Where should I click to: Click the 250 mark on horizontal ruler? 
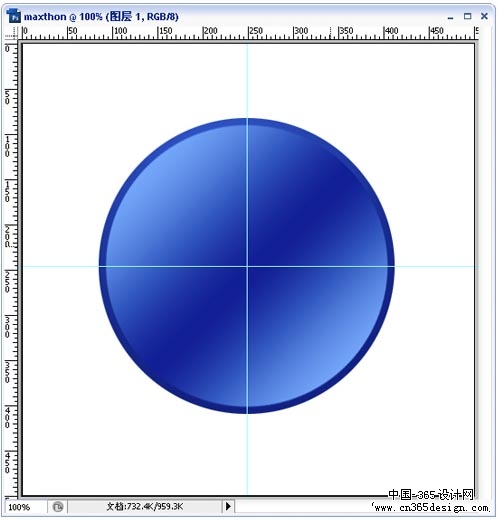tap(256, 31)
